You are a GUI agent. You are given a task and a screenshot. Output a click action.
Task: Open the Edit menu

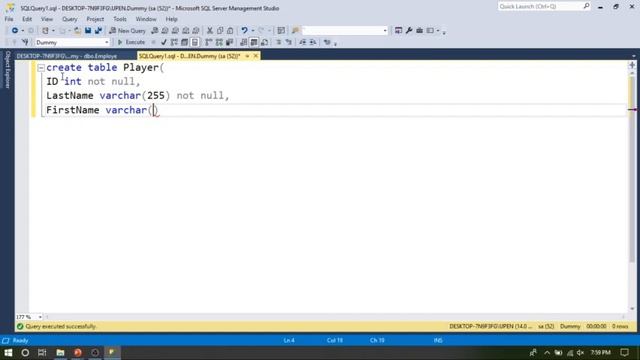coord(27,19)
